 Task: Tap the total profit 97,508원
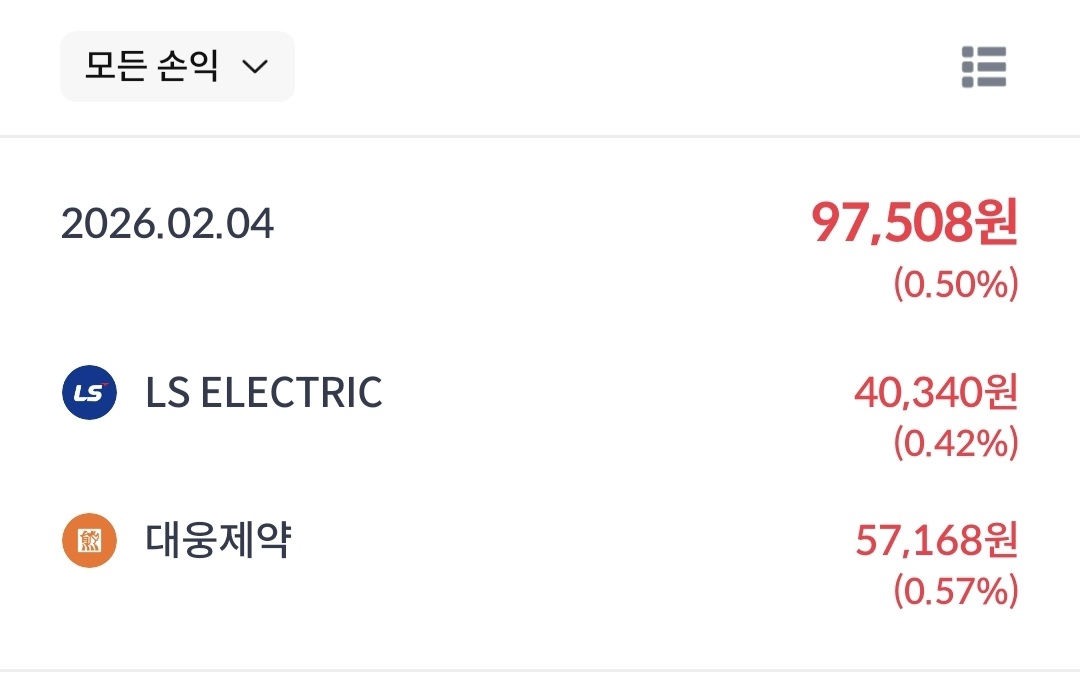click(x=914, y=222)
